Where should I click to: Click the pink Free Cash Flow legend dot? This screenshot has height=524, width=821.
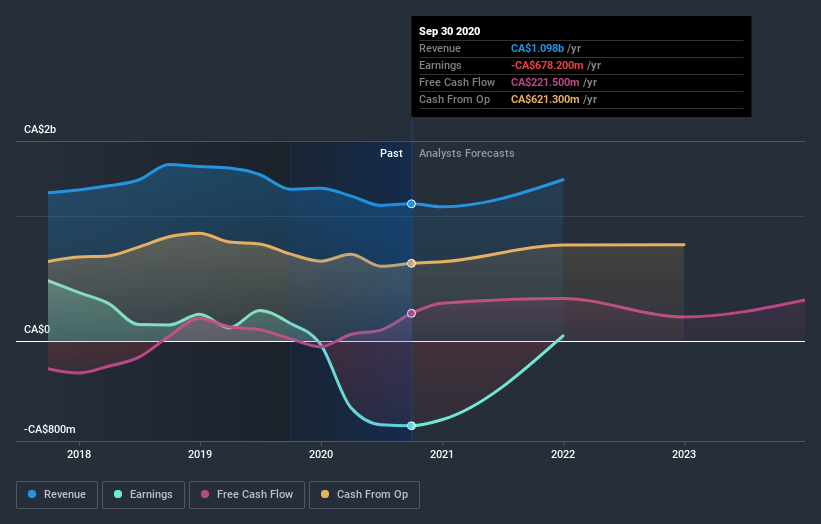[x=205, y=494]
